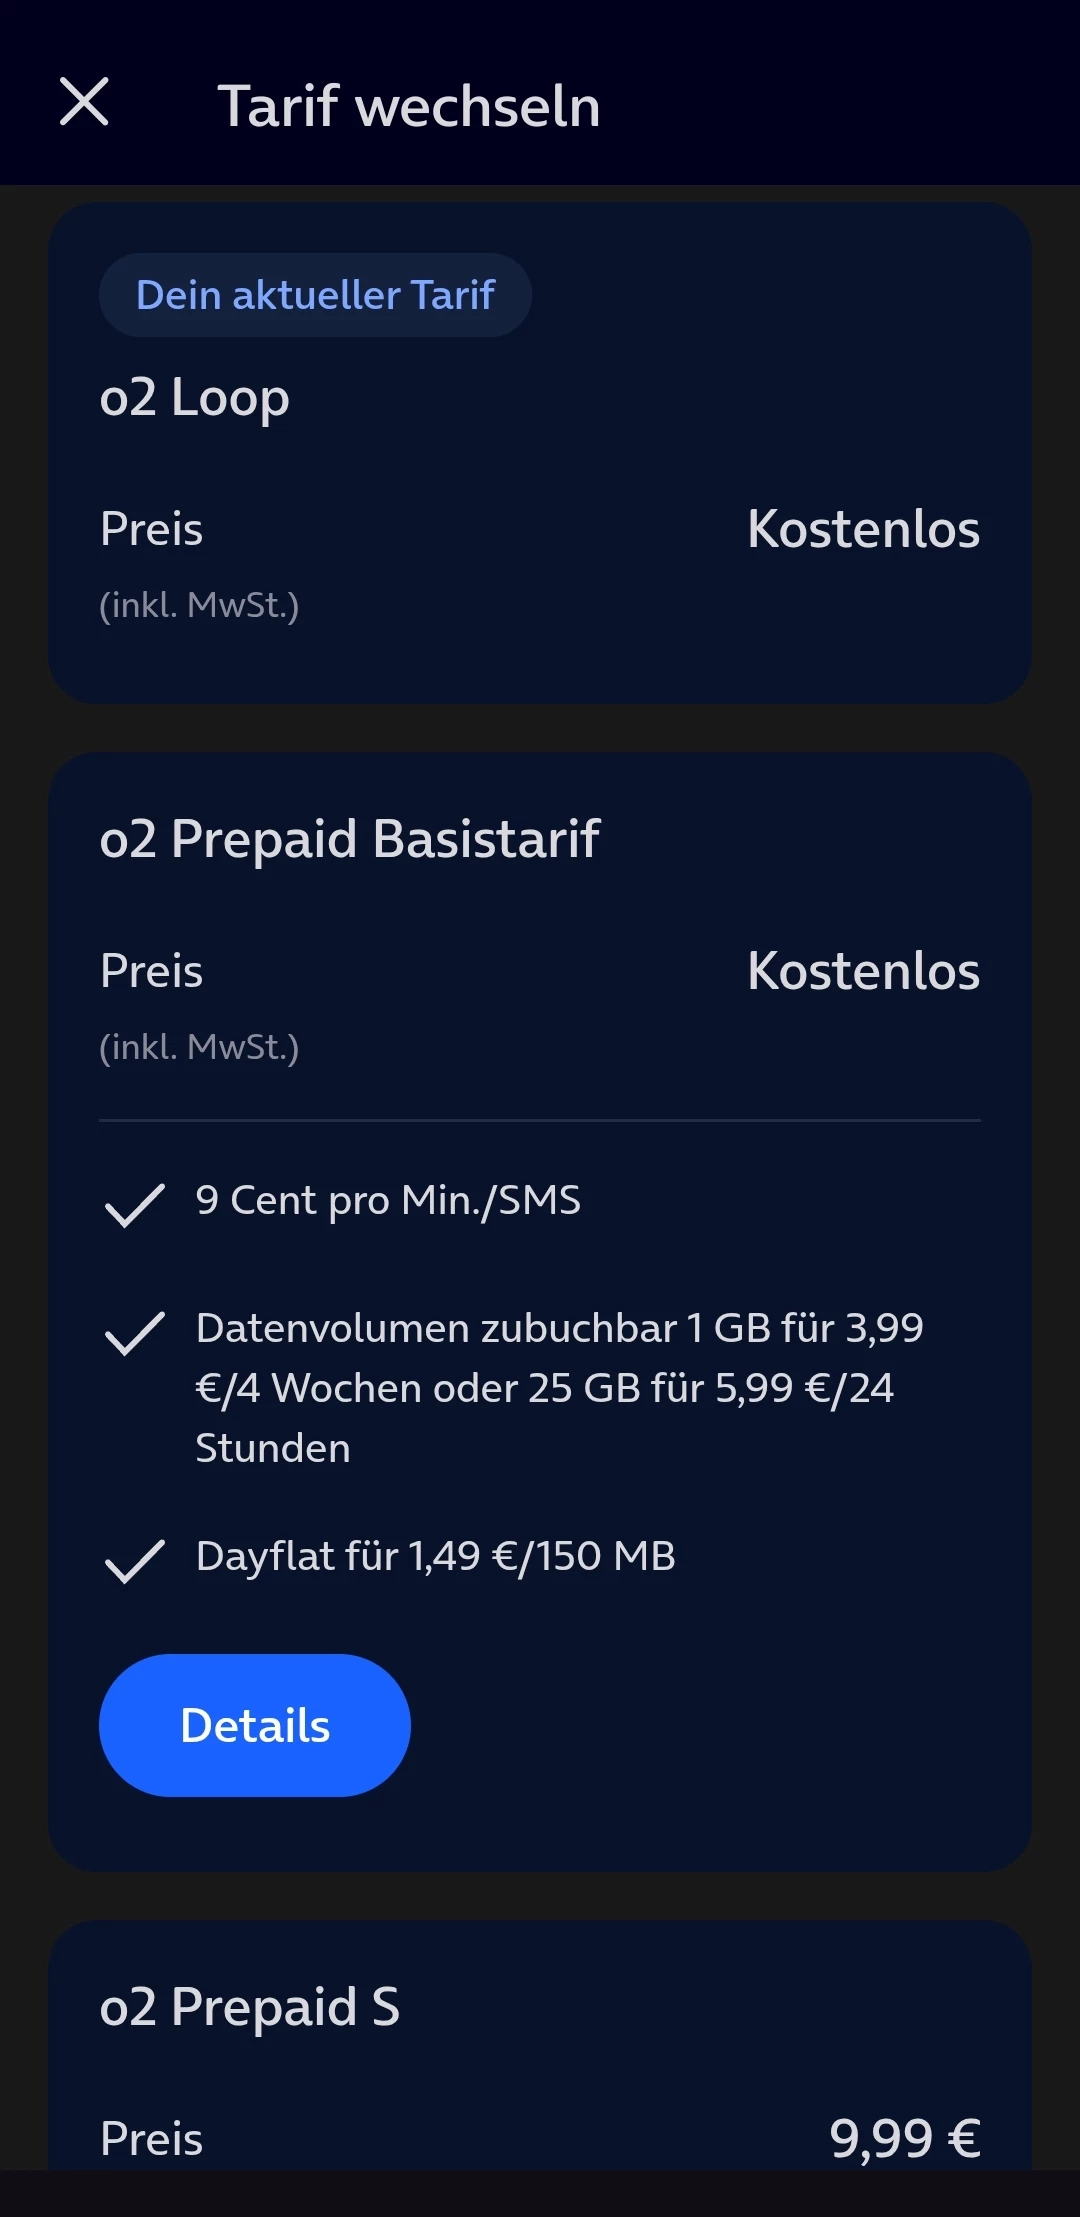Tap the checkmark beside 9 Cent pro Min./SMS
The image size is (1080, 2217).
135,1204
